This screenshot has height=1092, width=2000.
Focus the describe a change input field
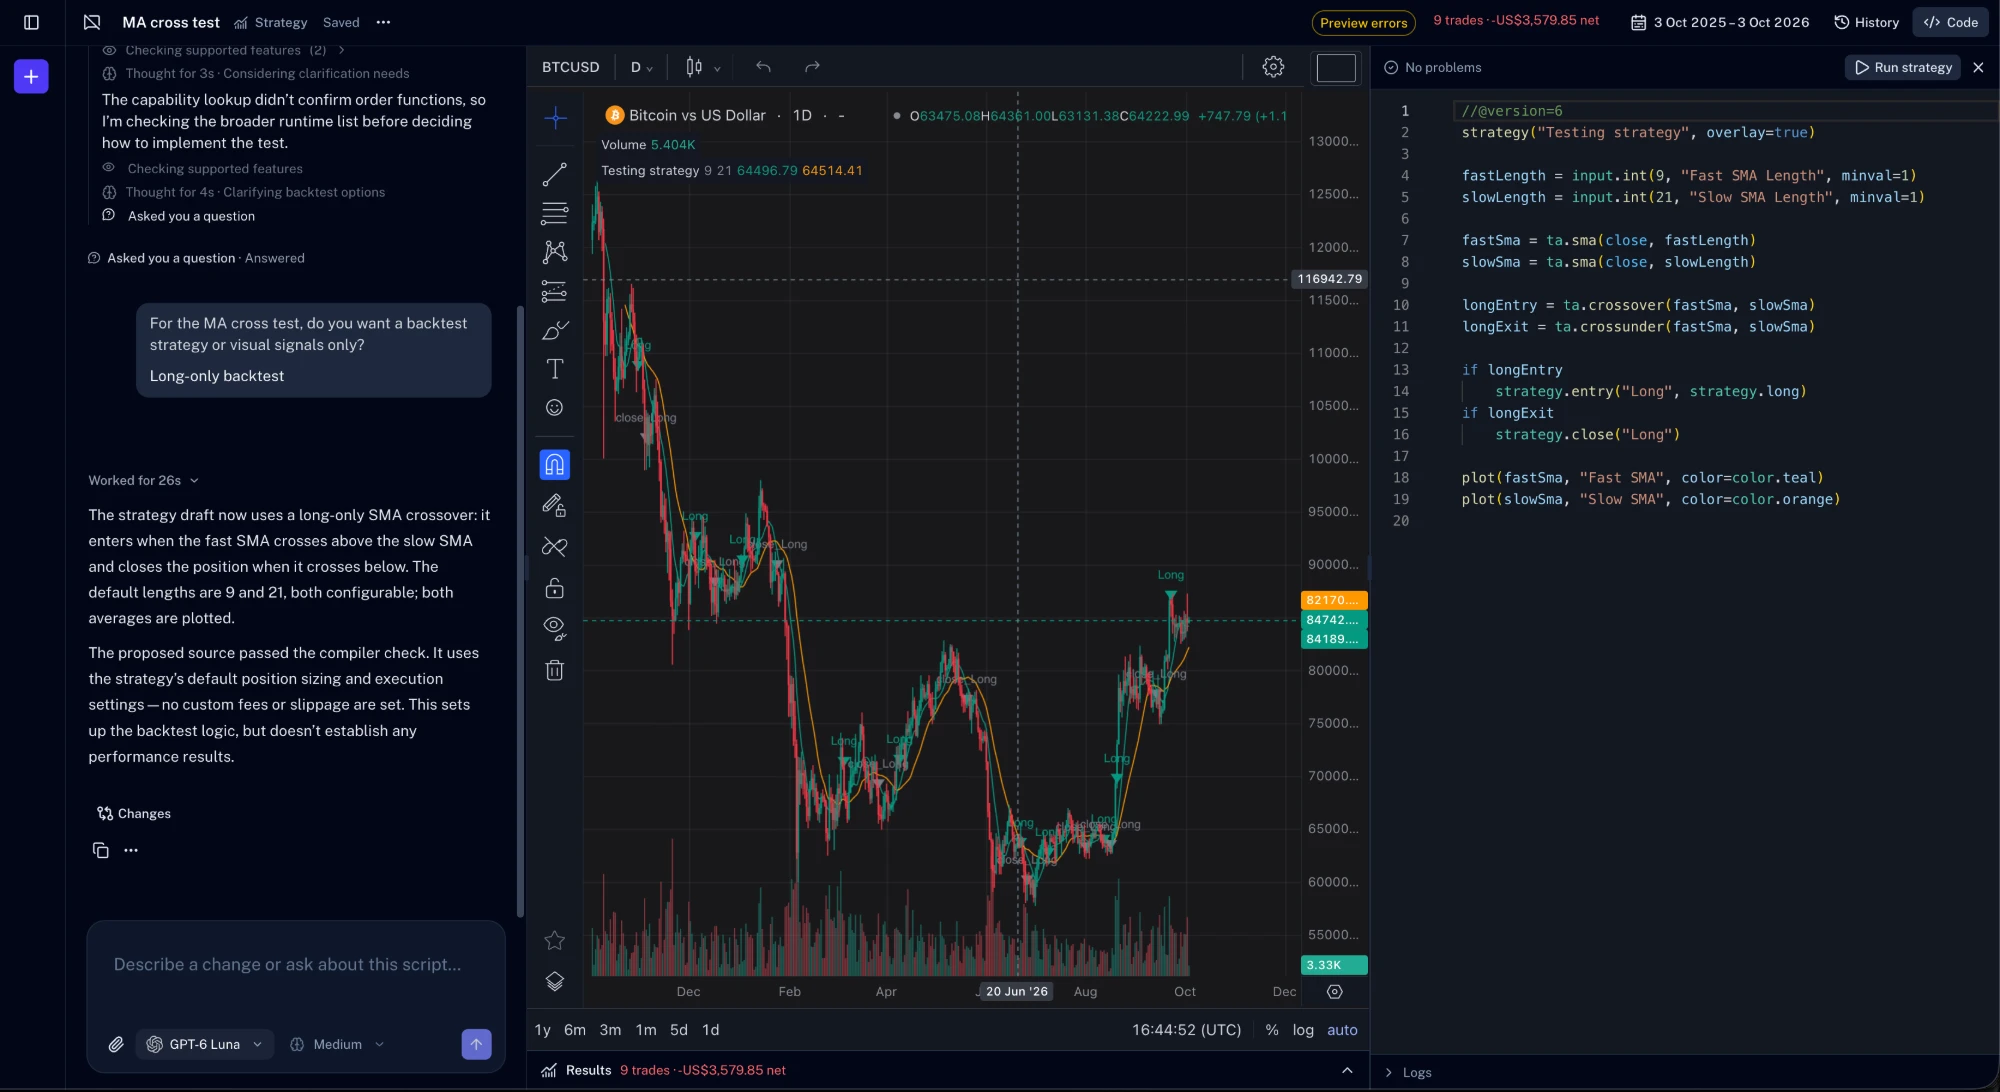296,965
